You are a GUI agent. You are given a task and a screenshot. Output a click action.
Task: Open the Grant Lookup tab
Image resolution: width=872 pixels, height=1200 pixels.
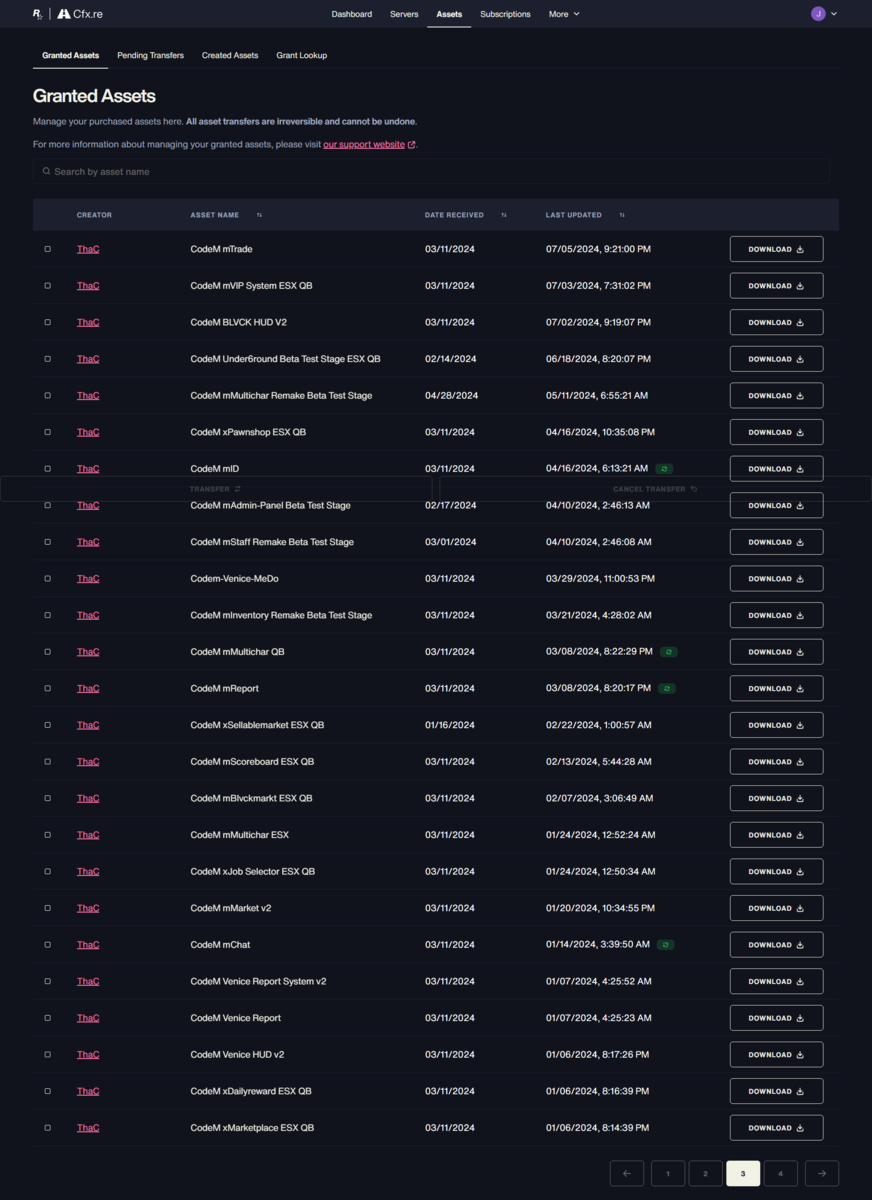pos(302,55)
